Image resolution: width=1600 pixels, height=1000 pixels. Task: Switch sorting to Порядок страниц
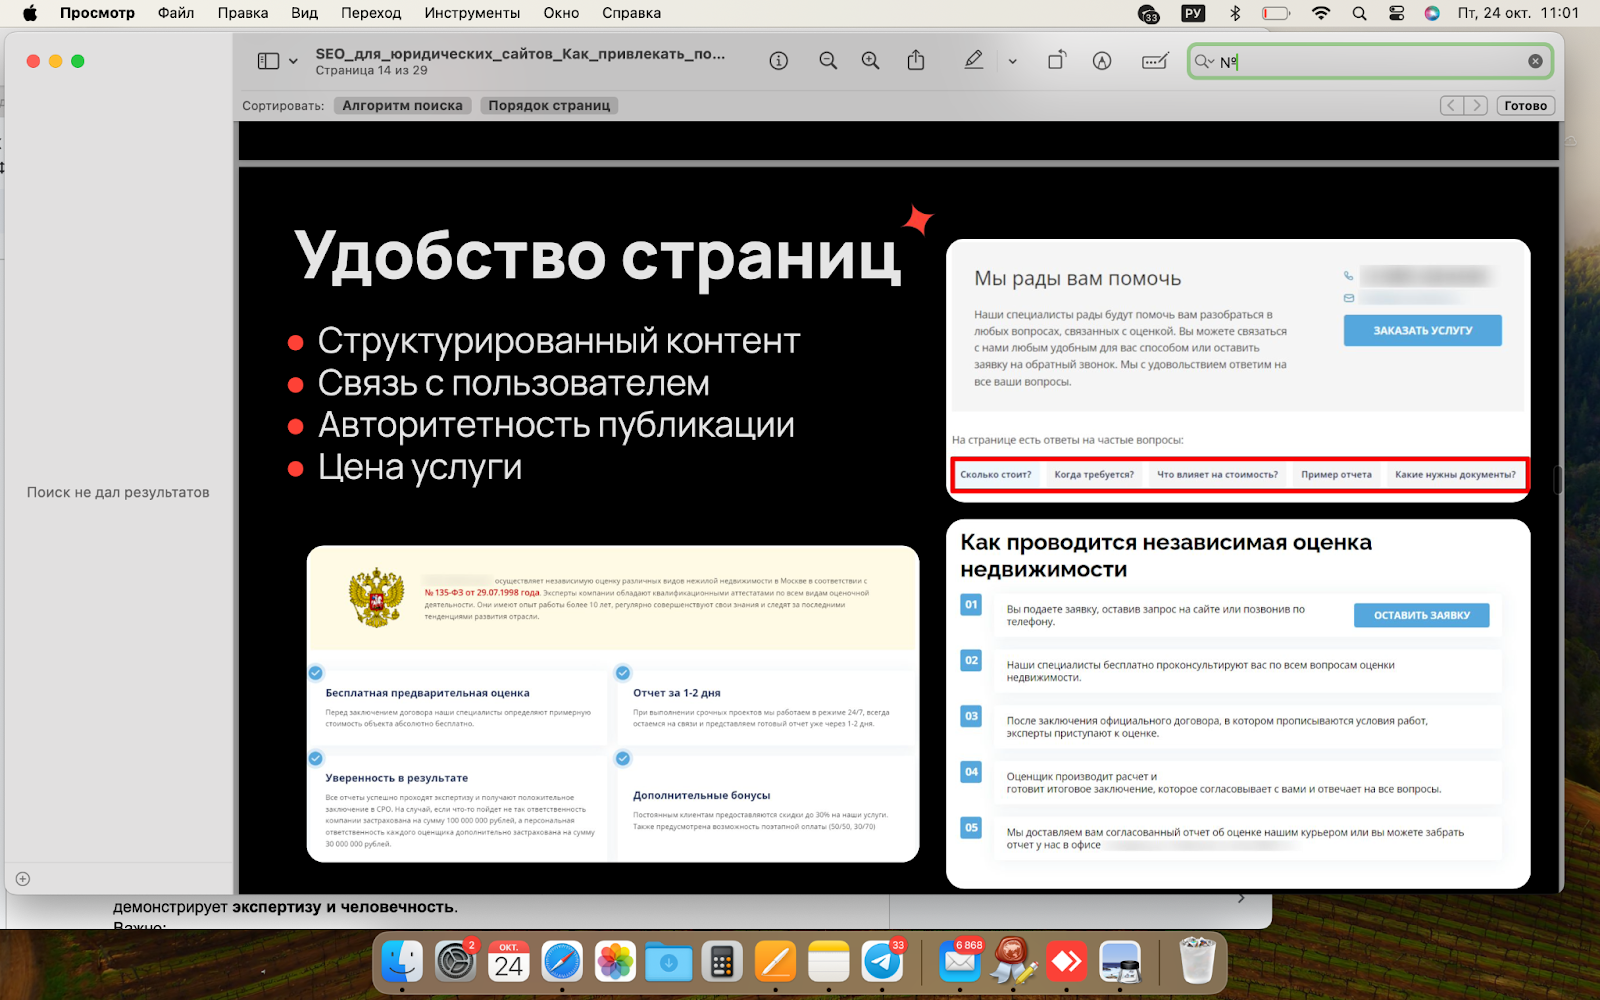pyautogui.click(x=549, y=105)
